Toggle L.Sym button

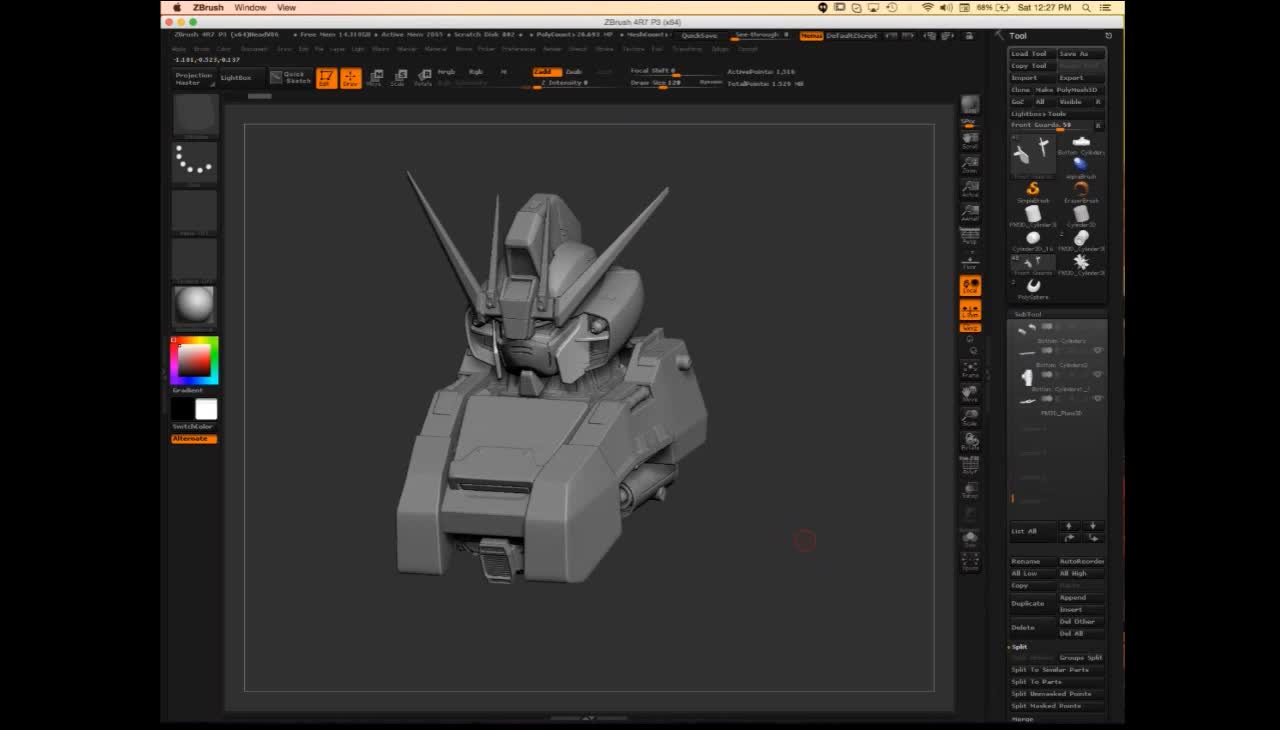[970, 310]
